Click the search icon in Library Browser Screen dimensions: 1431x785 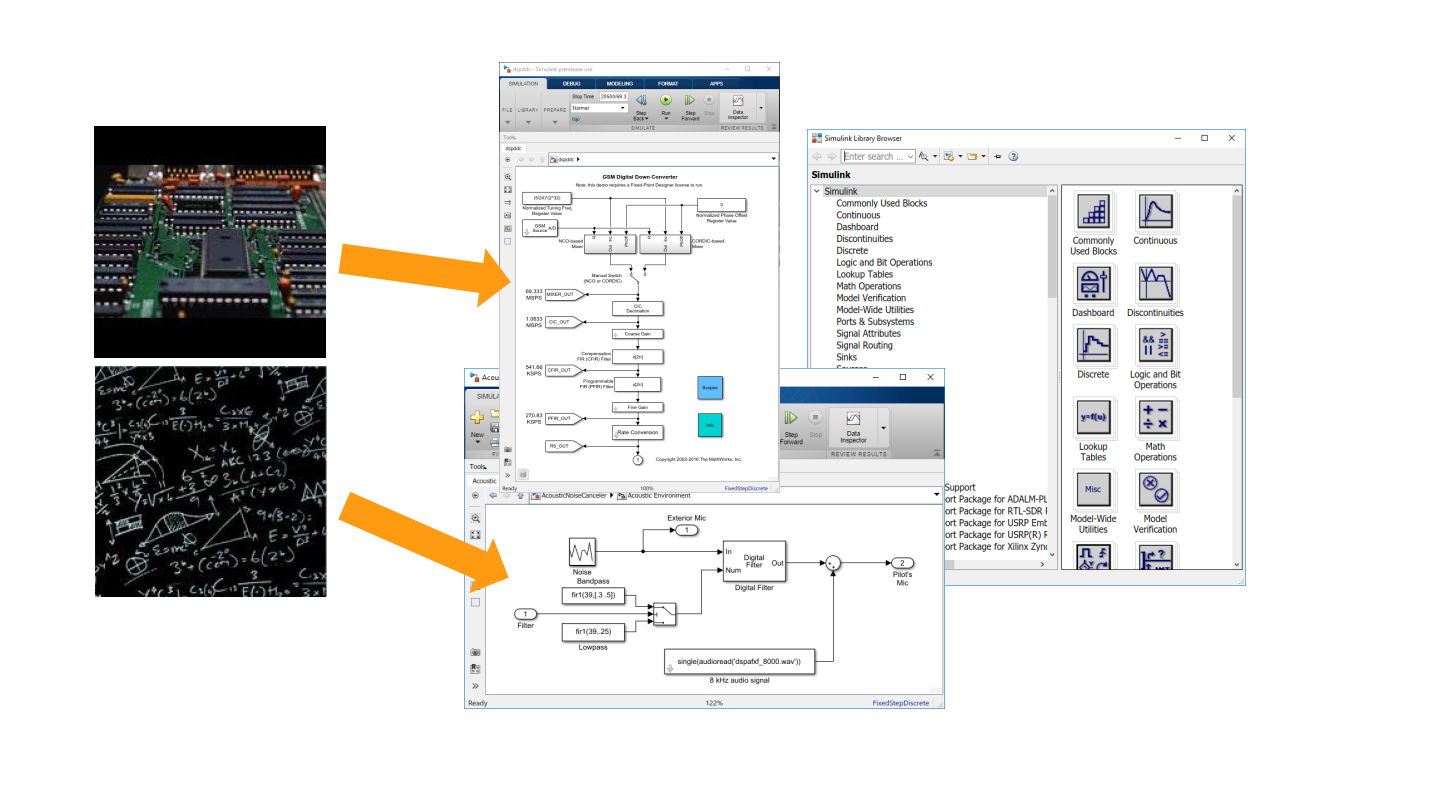point(924,156)
